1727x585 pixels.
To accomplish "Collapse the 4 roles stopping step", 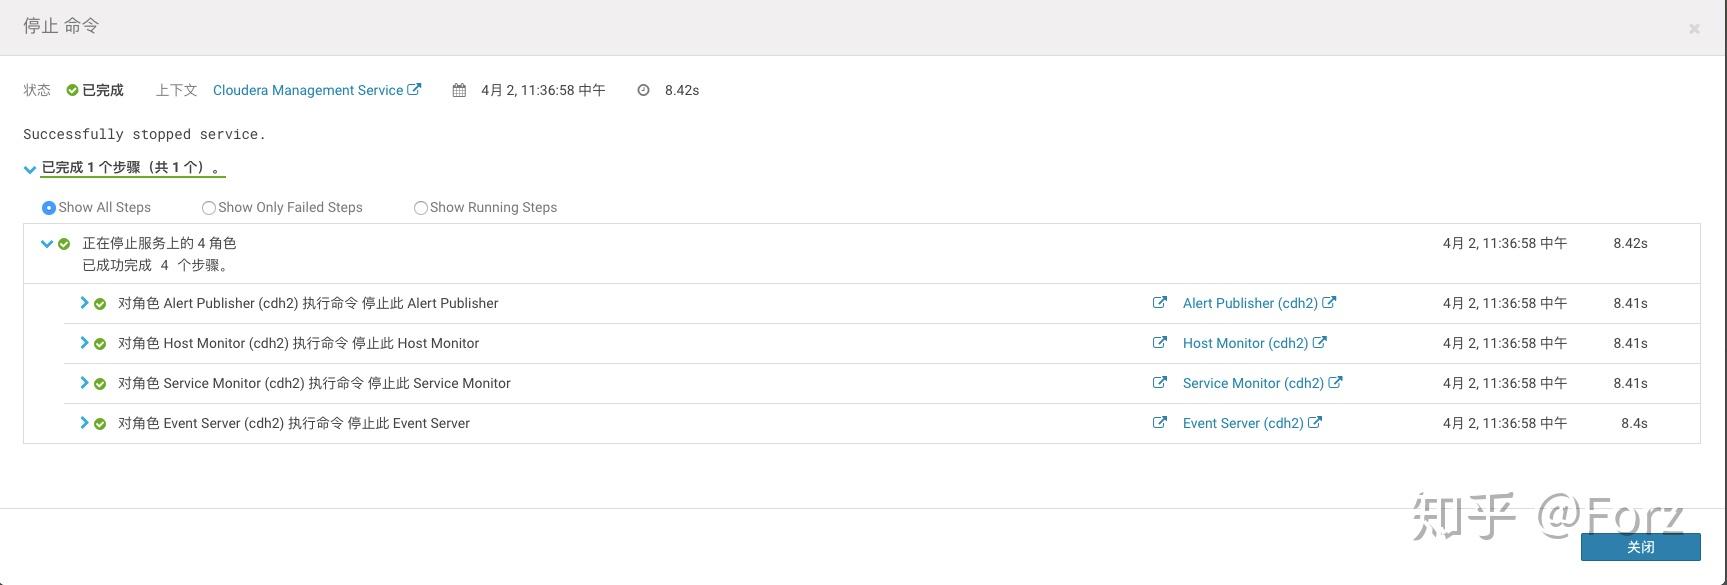I will point(46,243).
